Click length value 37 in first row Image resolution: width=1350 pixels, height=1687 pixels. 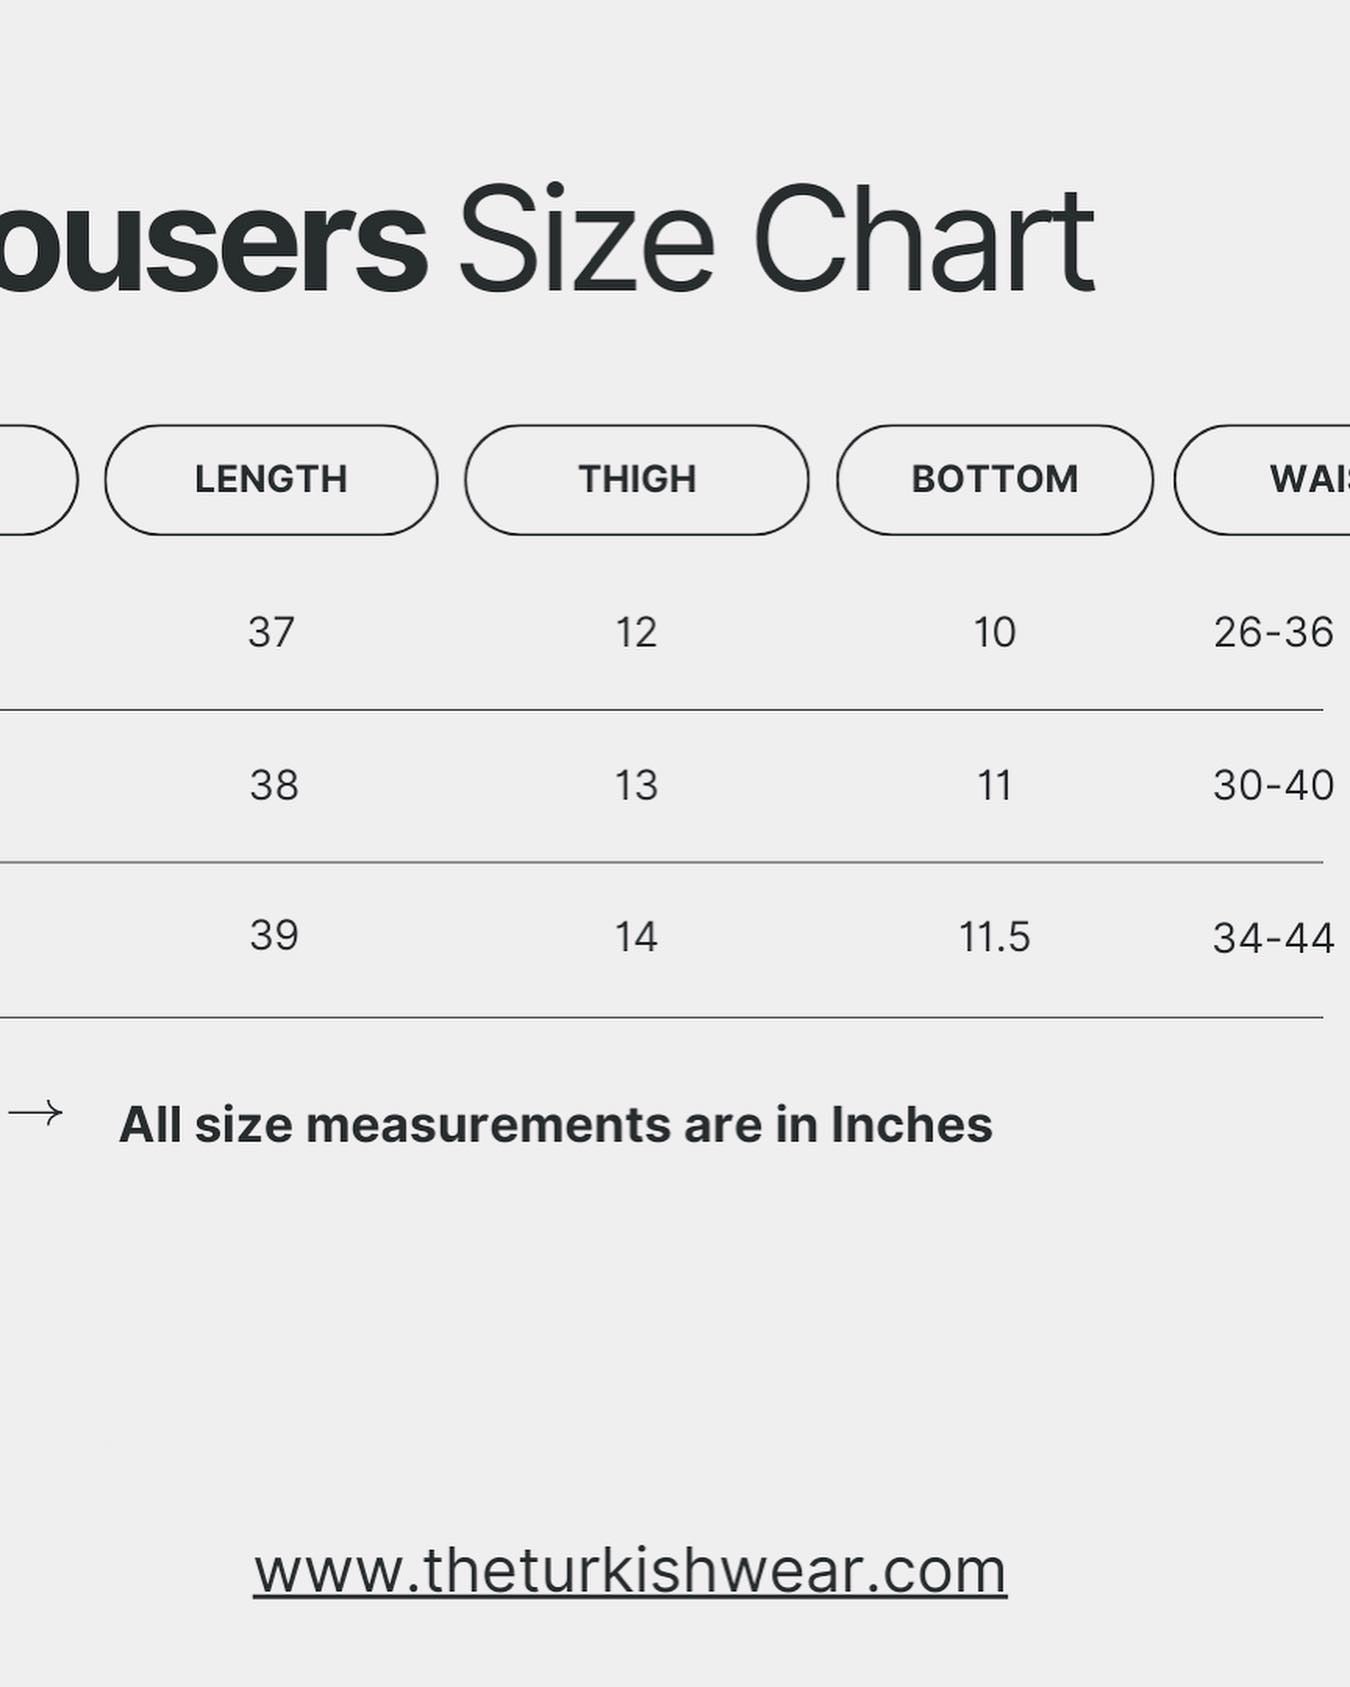271,632
